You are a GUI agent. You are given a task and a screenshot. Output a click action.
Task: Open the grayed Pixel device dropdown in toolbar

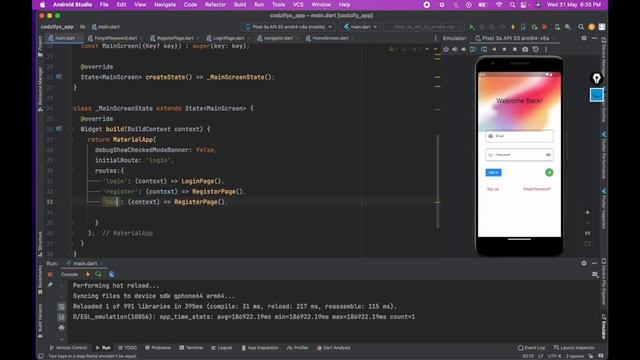(424, 27)
